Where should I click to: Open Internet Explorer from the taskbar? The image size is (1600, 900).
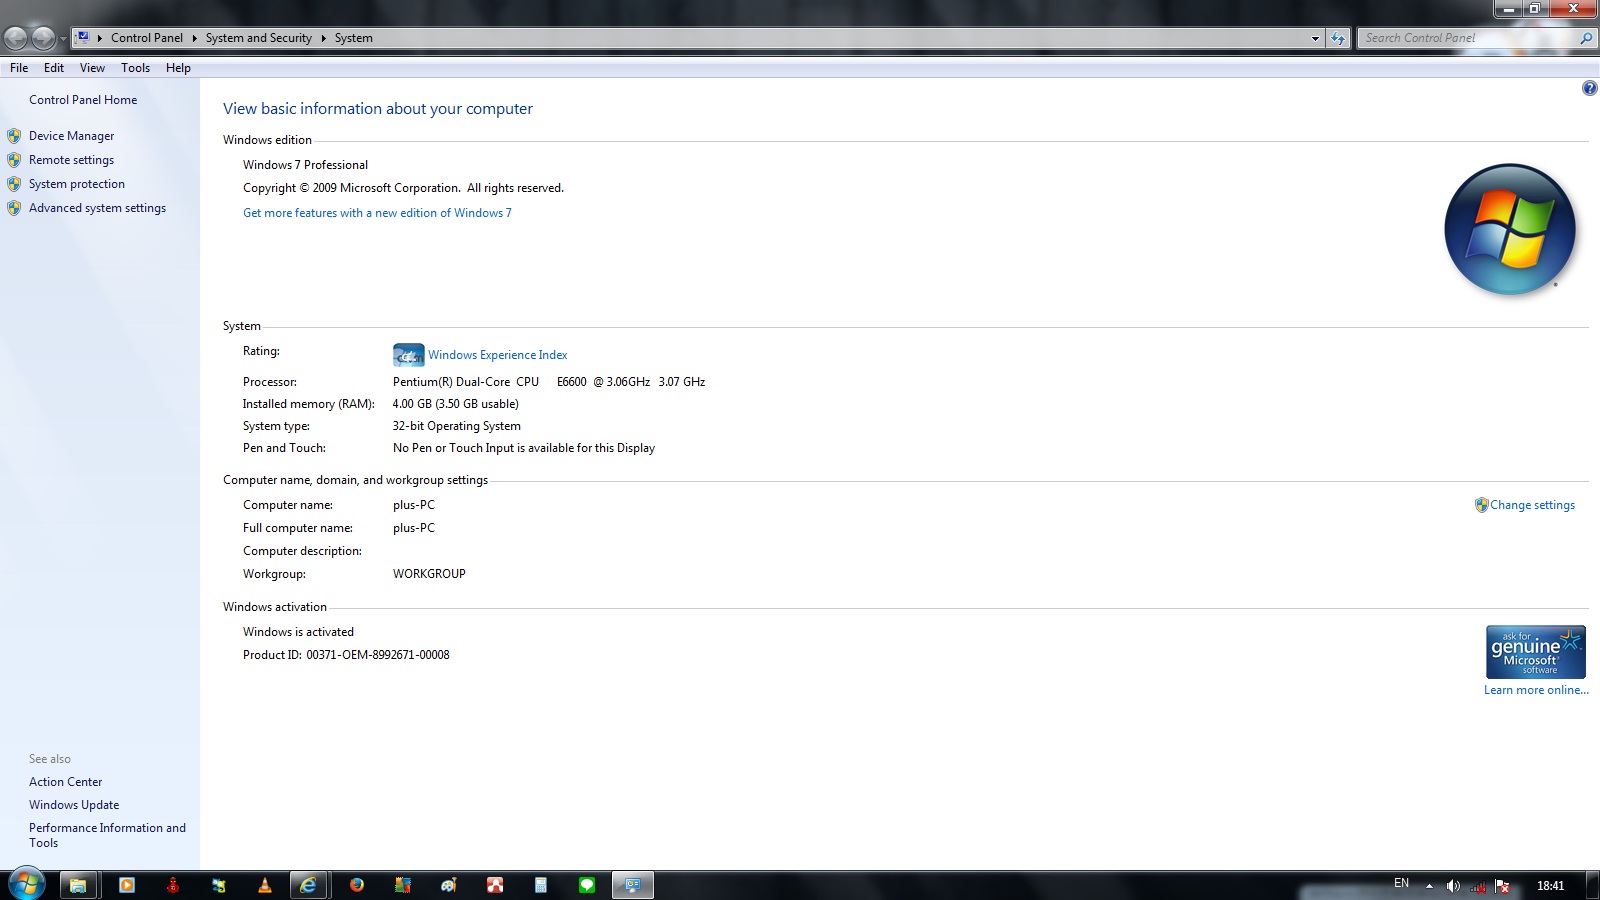tap(309, 885)
